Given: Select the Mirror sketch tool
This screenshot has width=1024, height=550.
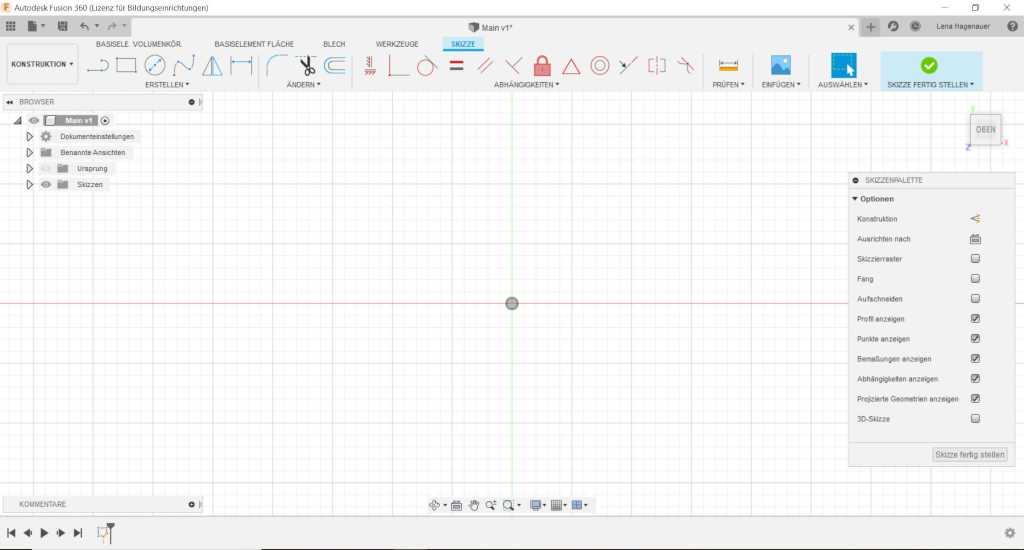Looking at the screenshot, I should (x=212, y=65).
